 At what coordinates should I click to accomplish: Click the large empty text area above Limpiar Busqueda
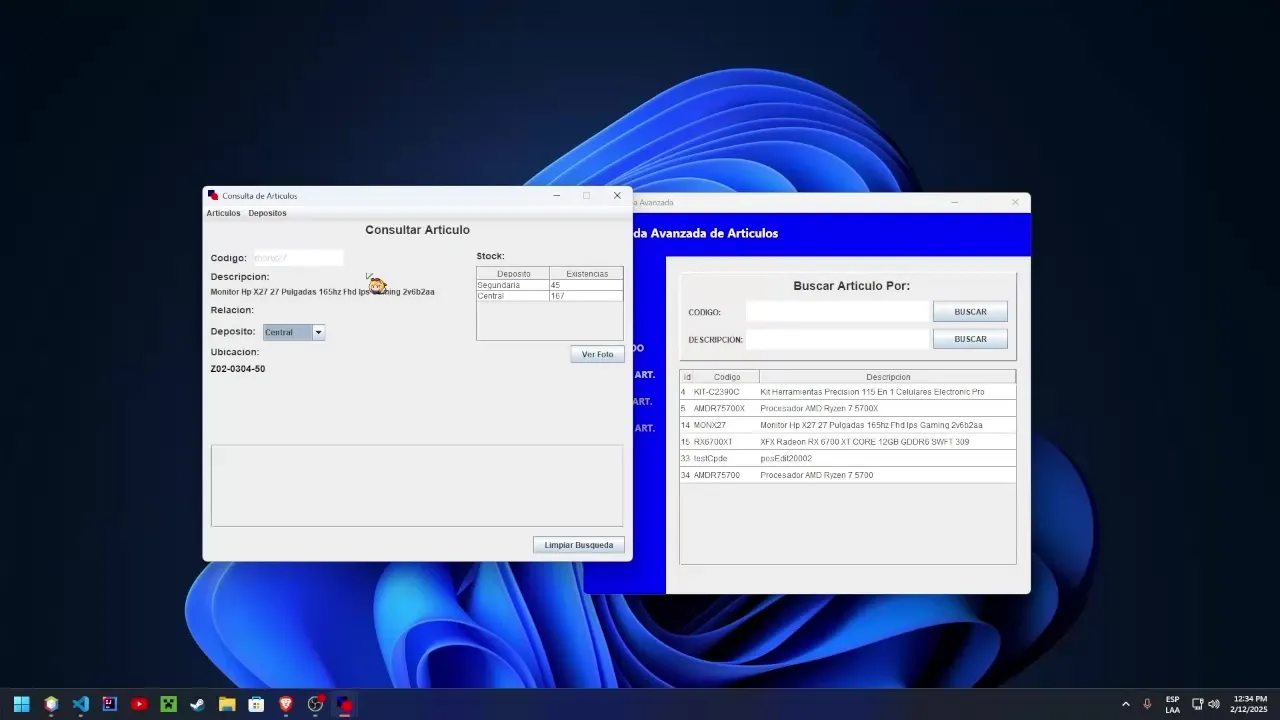pos(417,486)
